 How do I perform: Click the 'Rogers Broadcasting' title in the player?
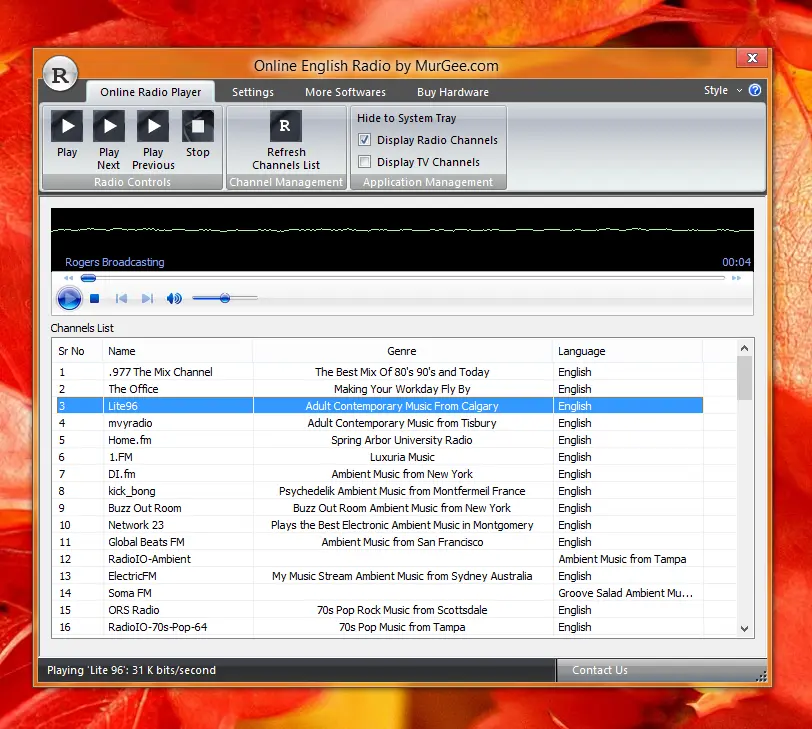click(114, 262)
